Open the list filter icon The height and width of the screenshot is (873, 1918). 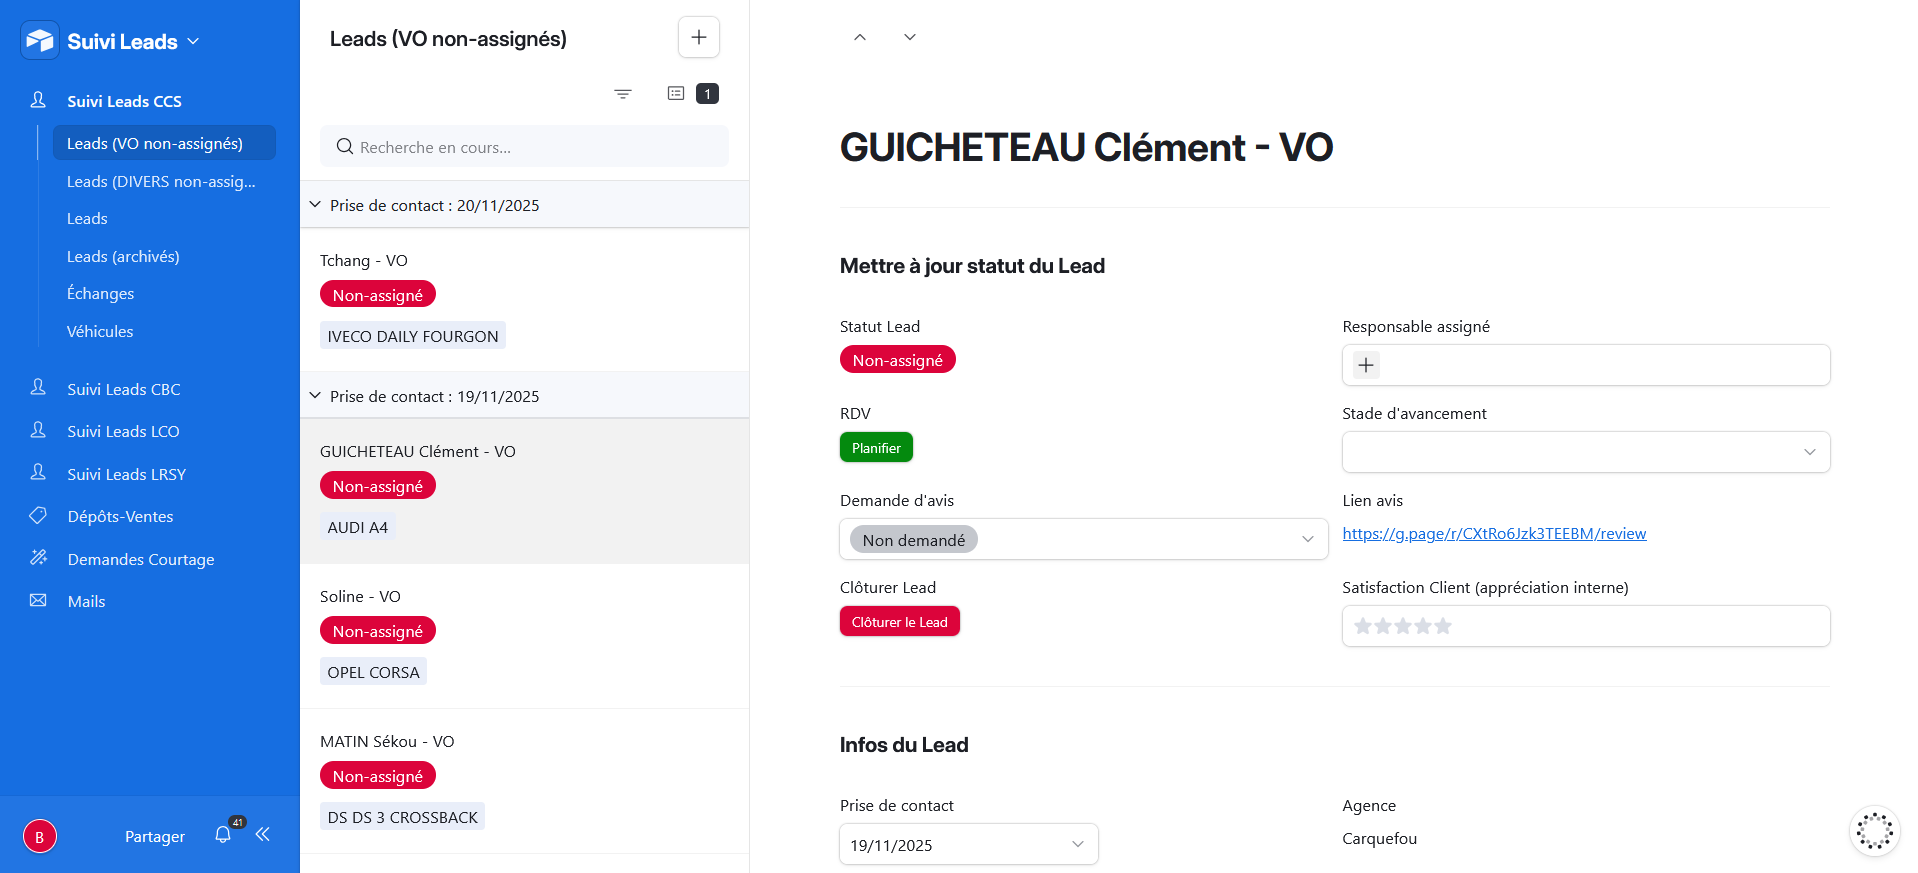pyautogui.click(x=623, y=94)
